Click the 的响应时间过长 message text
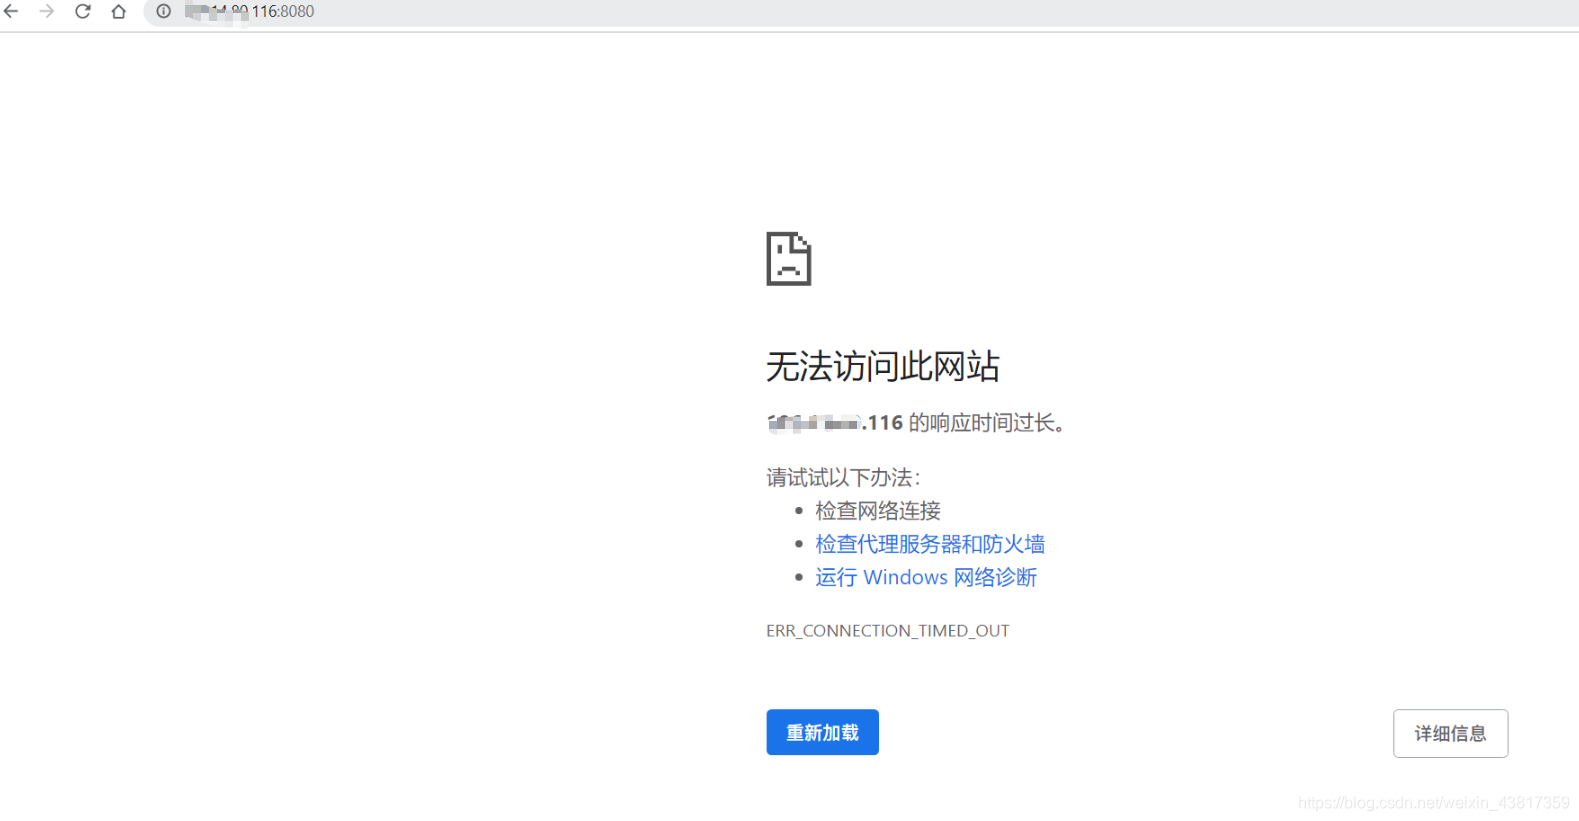This screenshot has height=821, width=1579. click(x=987, y=423)
